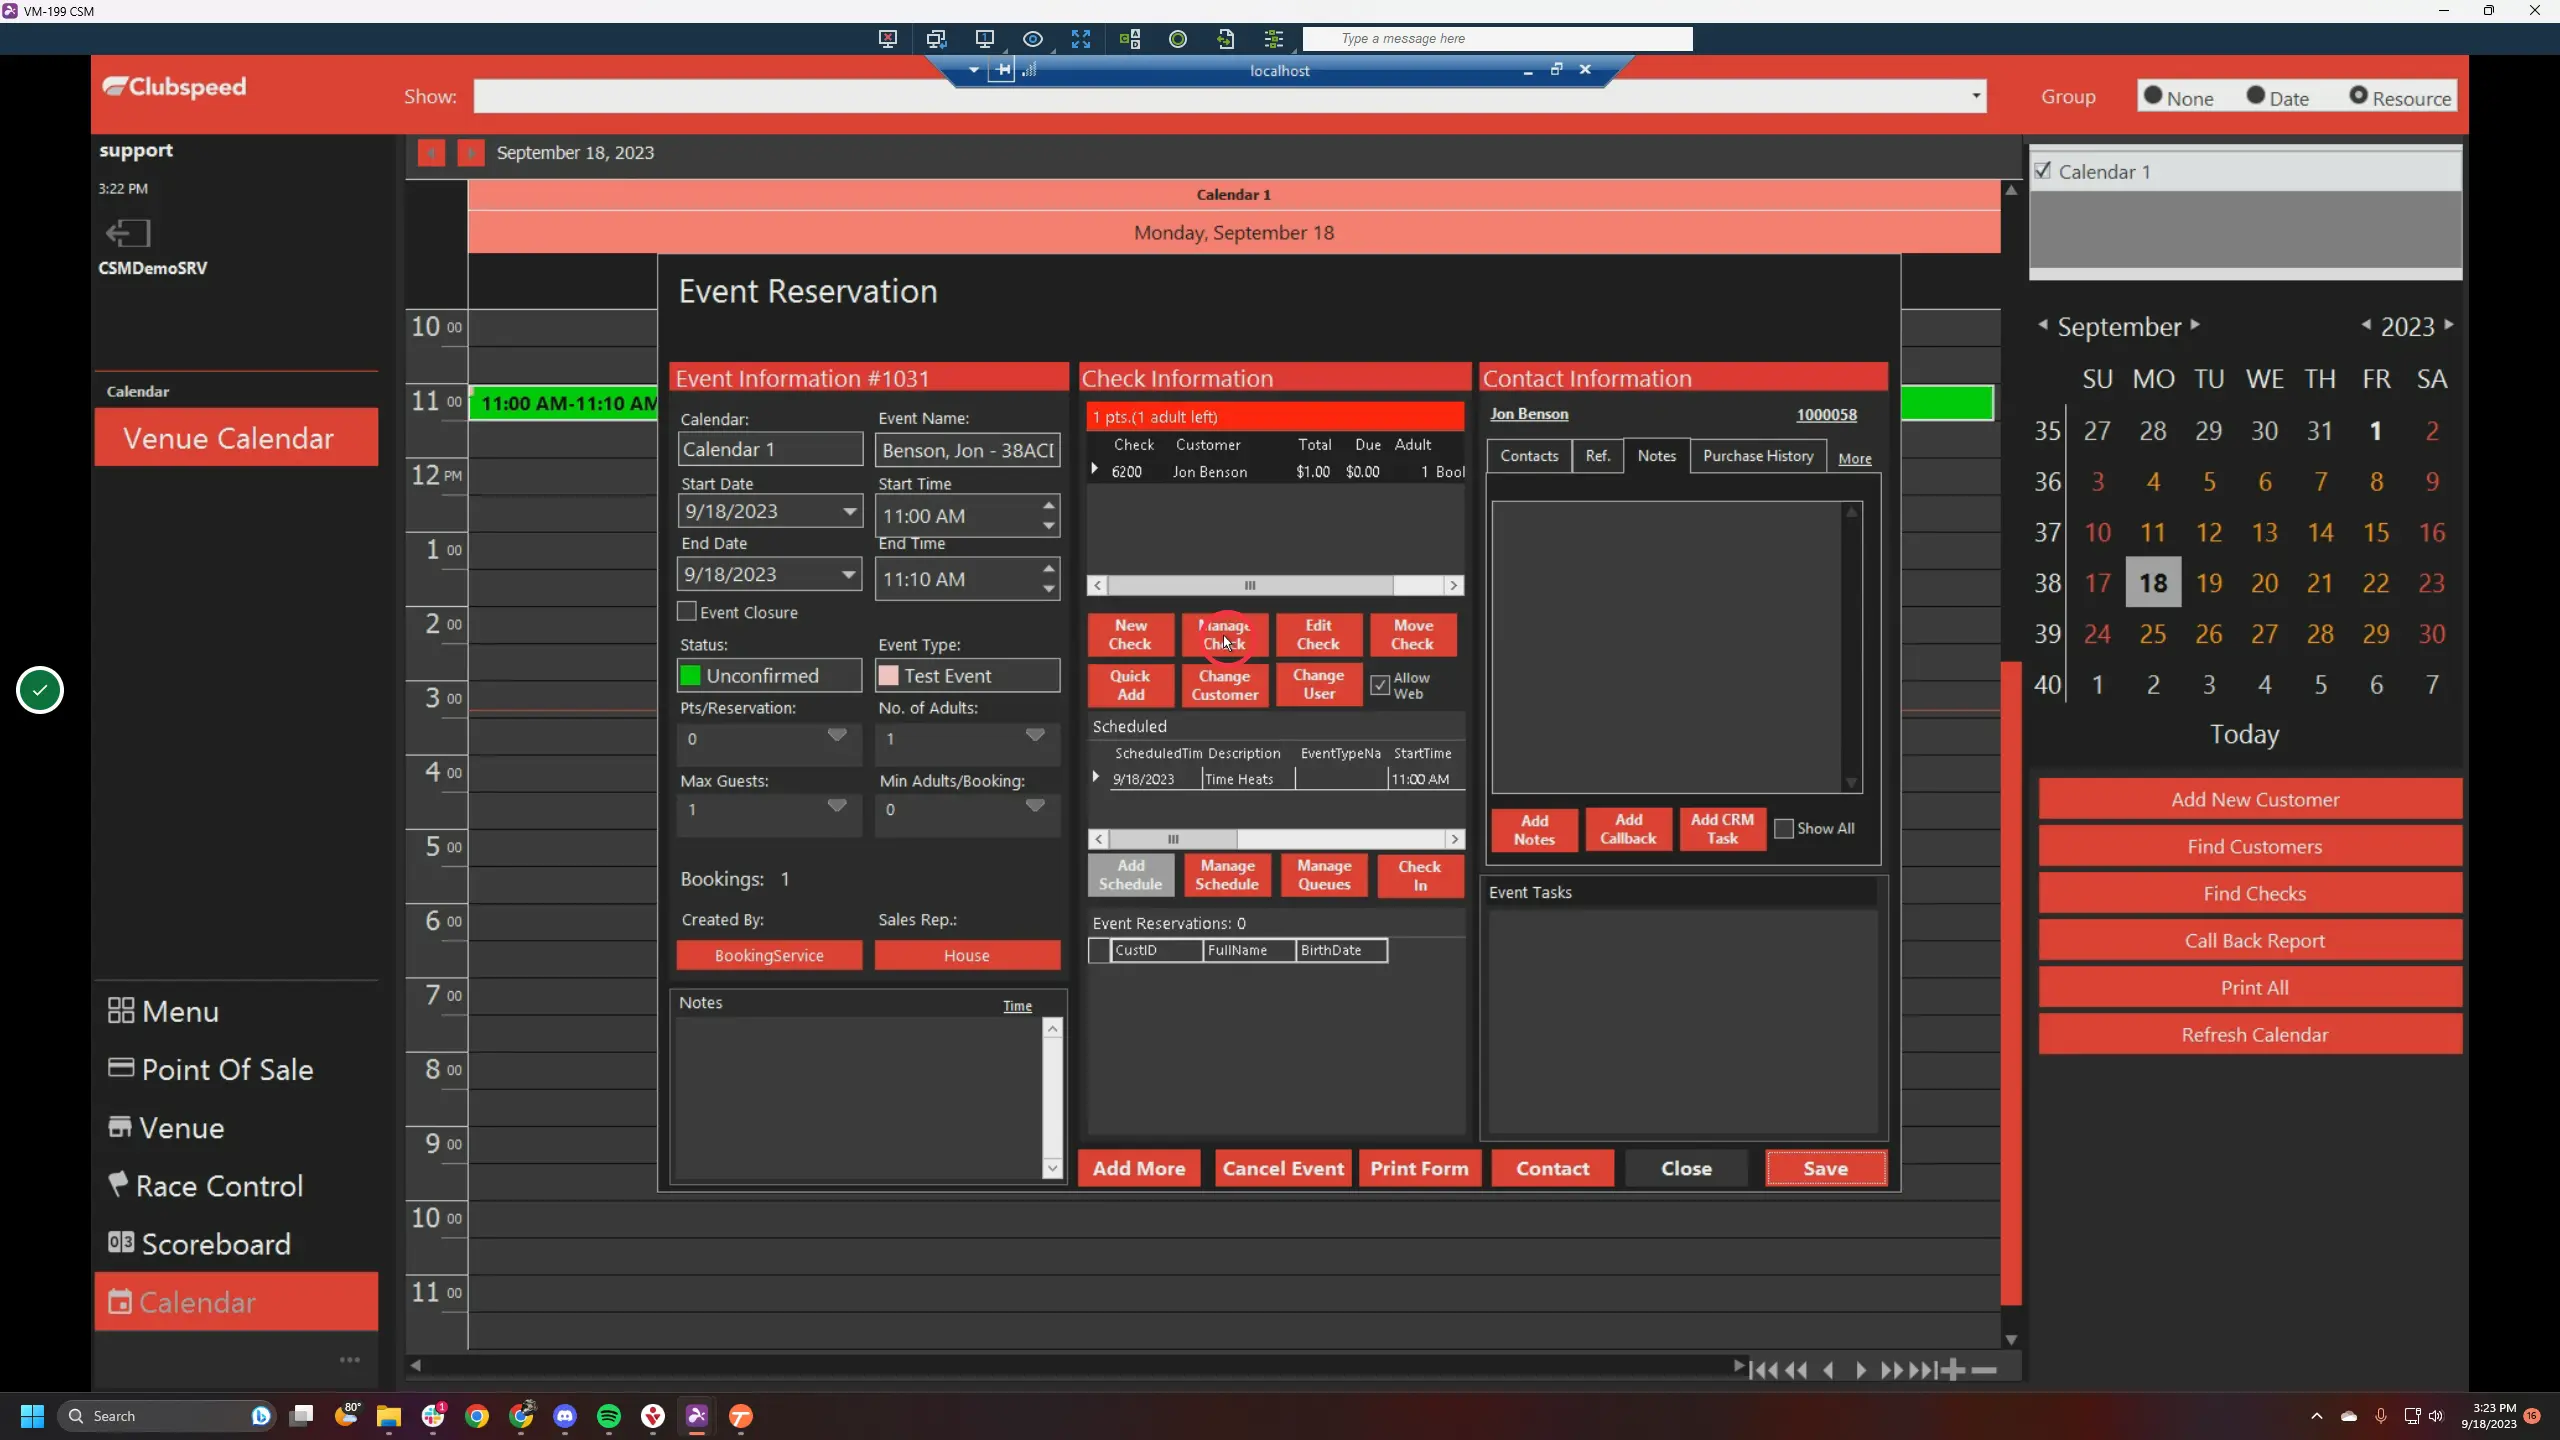Screen dimensions: 2560x1440
Task: Select the None group radio button
Action: (x=2153, y=96)
